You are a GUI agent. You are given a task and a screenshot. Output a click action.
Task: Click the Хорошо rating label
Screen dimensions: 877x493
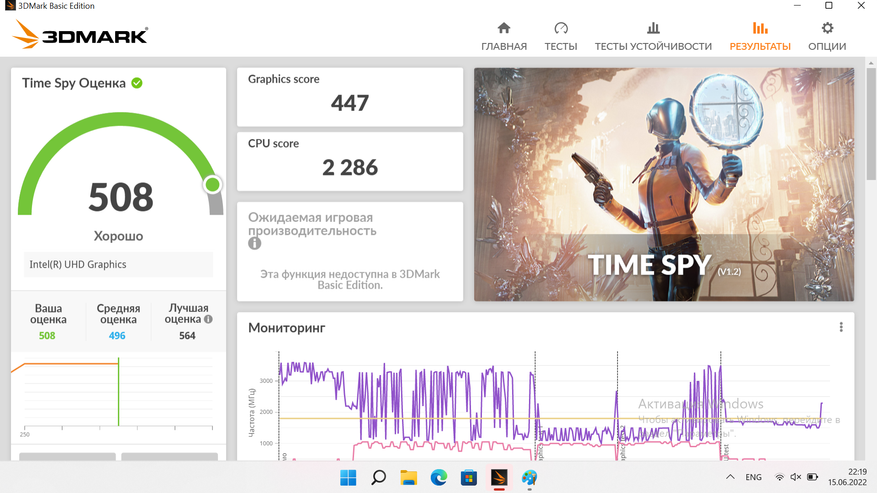coord(119,236)
